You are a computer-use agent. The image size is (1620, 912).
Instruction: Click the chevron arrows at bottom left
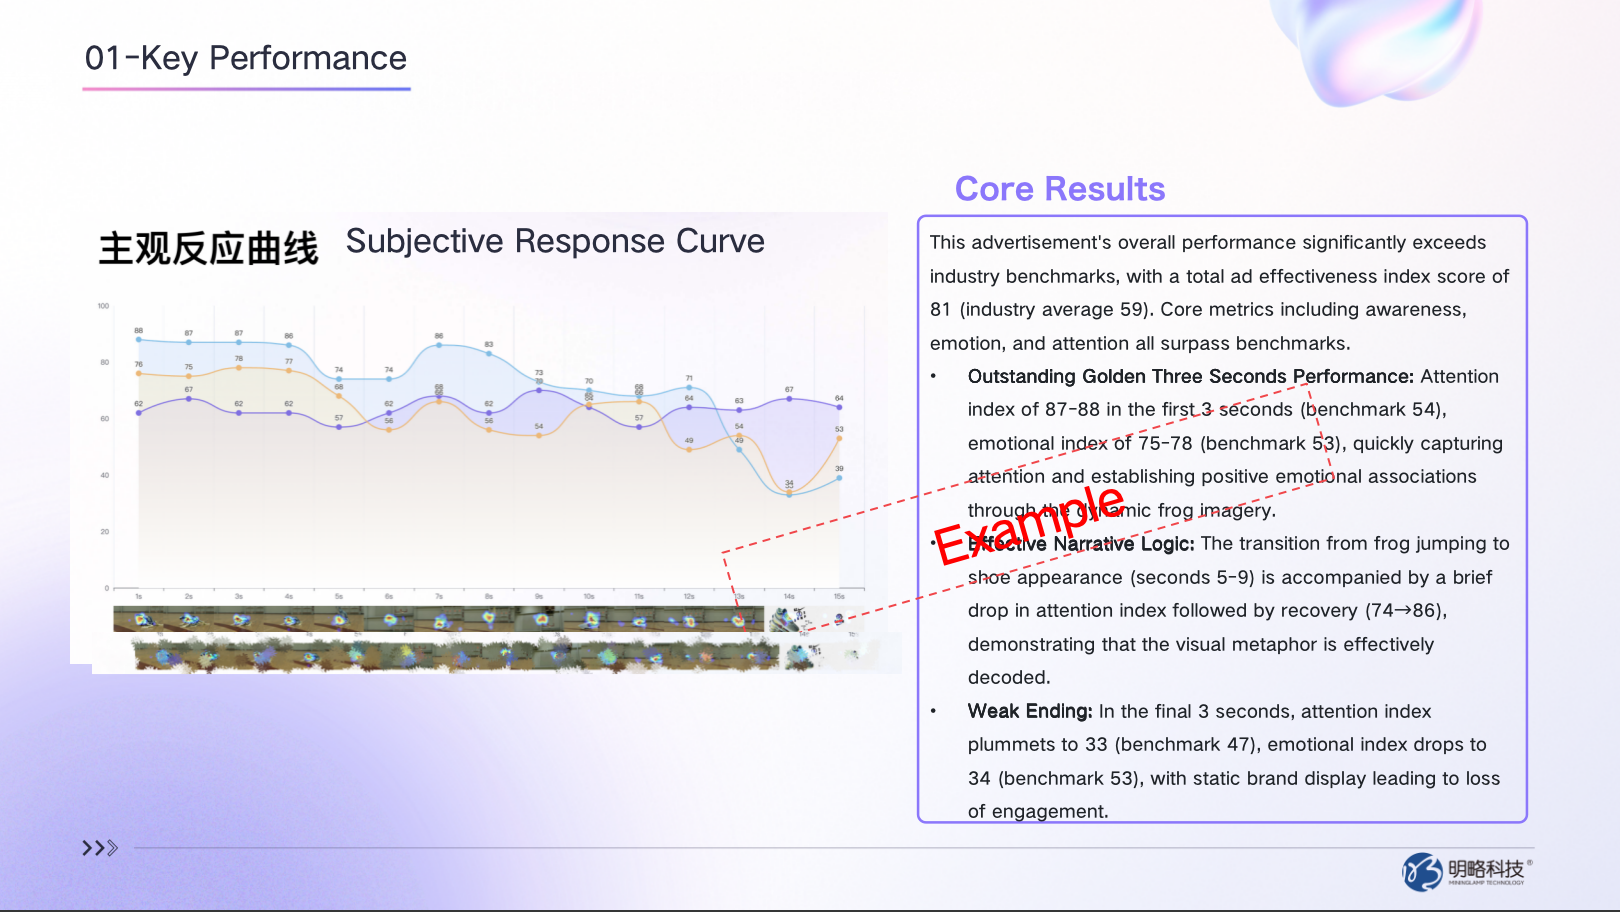[x=100, y=848]
